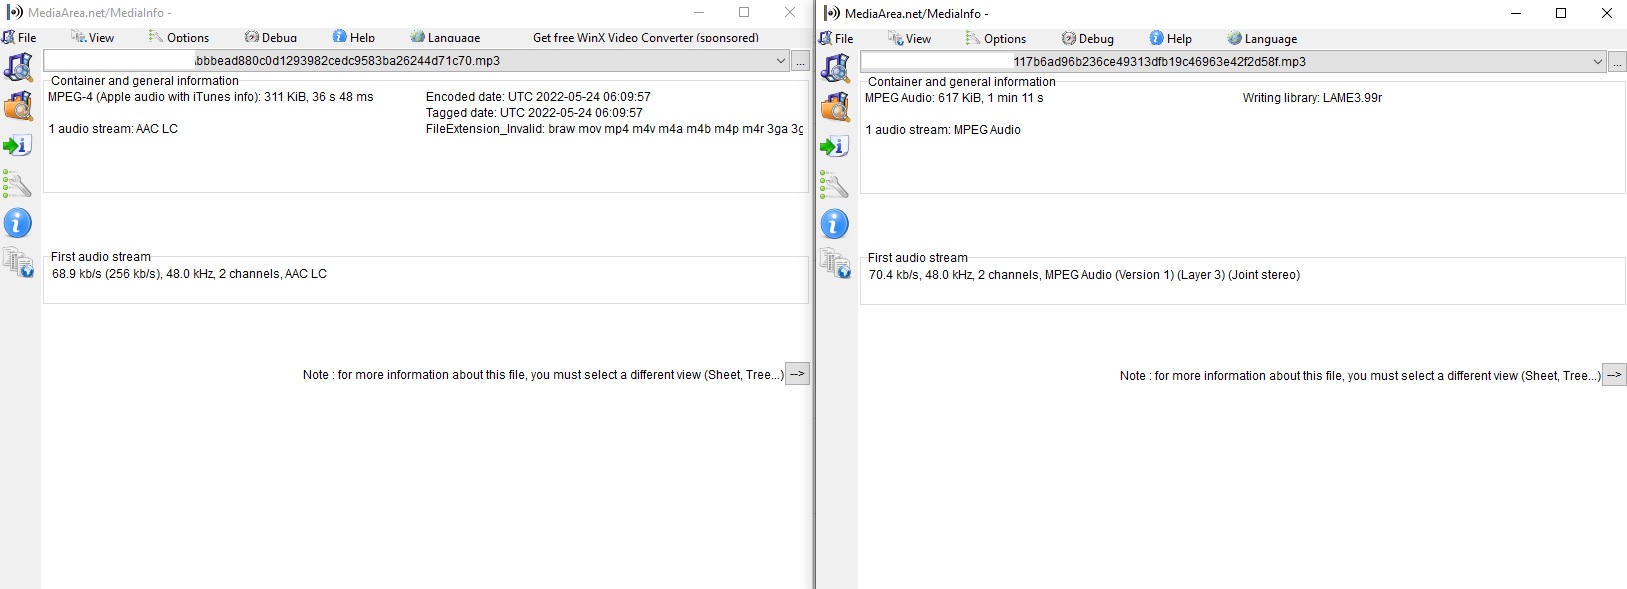Viewport: 1627px width, 589px height.
Task: Open Help menu in left window
Action: click(x=354, y=37)
